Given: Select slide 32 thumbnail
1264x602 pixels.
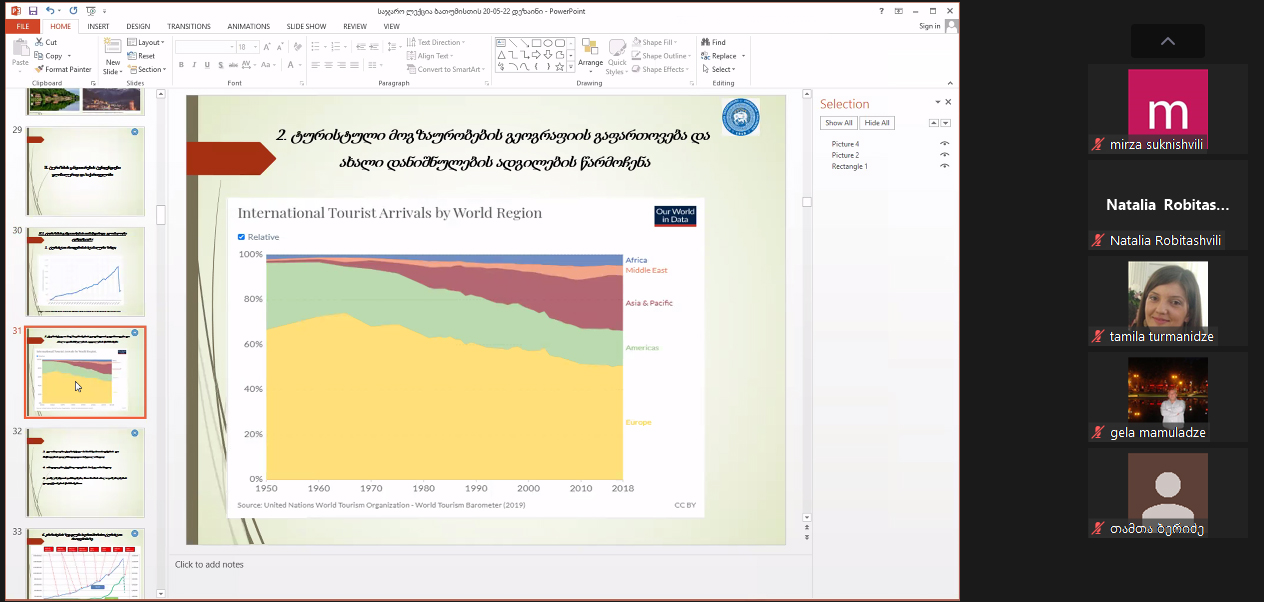Looking at the screenshot, I should click(x=85, y=472).
